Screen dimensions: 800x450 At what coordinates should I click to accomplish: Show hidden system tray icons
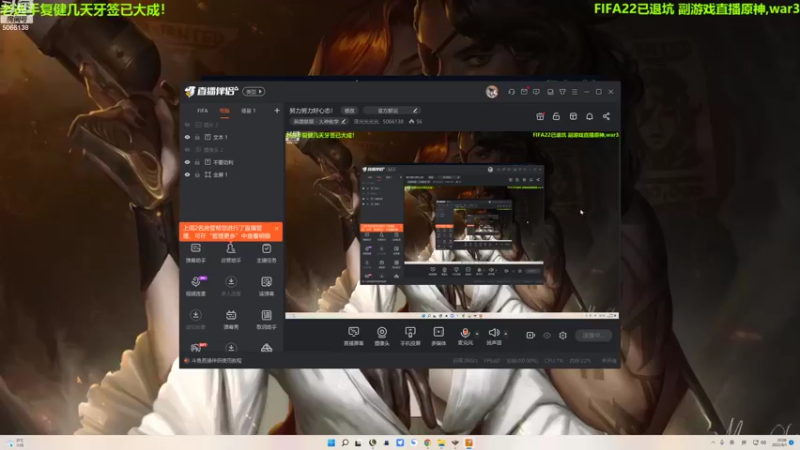(x=713, y=442)
